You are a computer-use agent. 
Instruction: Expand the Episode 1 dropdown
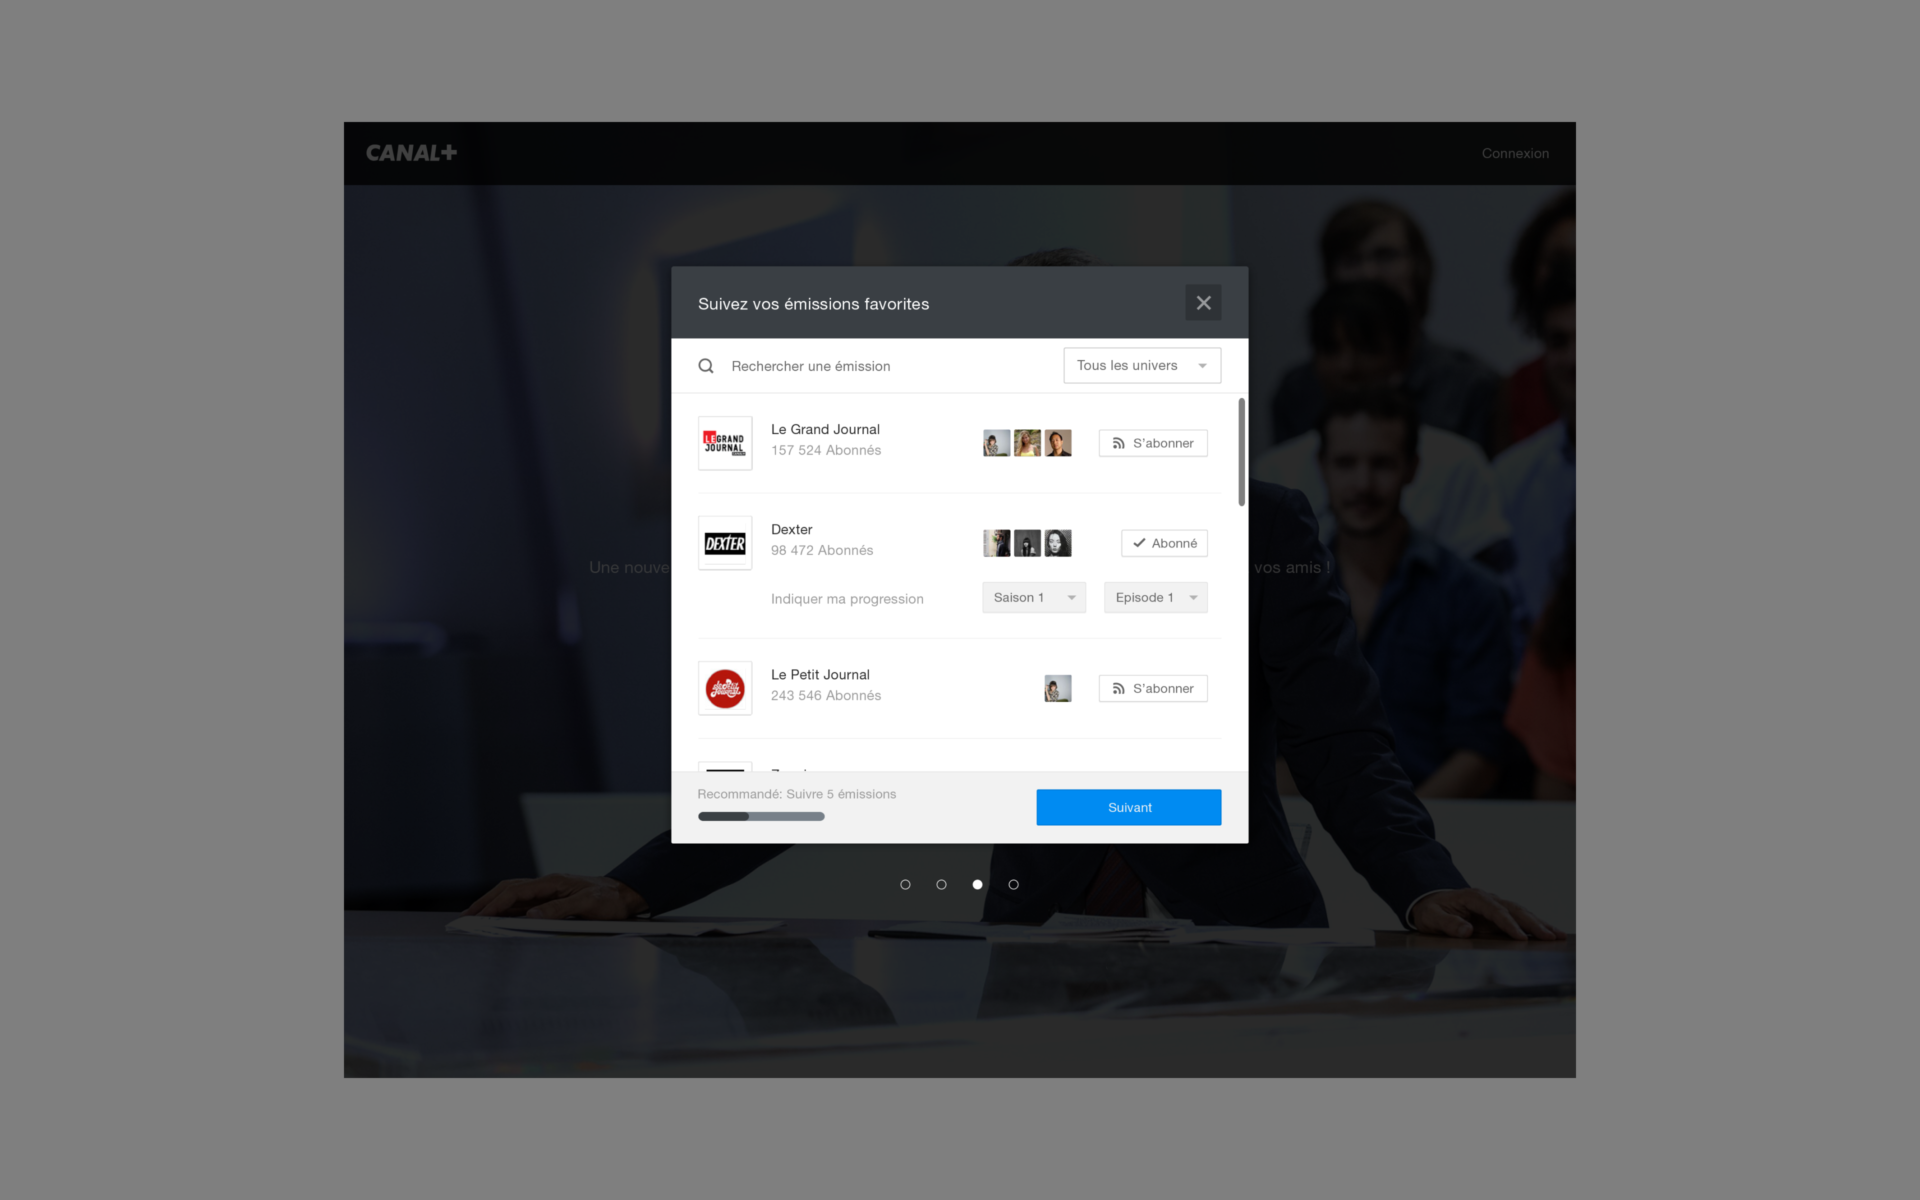click(1155, 598)
